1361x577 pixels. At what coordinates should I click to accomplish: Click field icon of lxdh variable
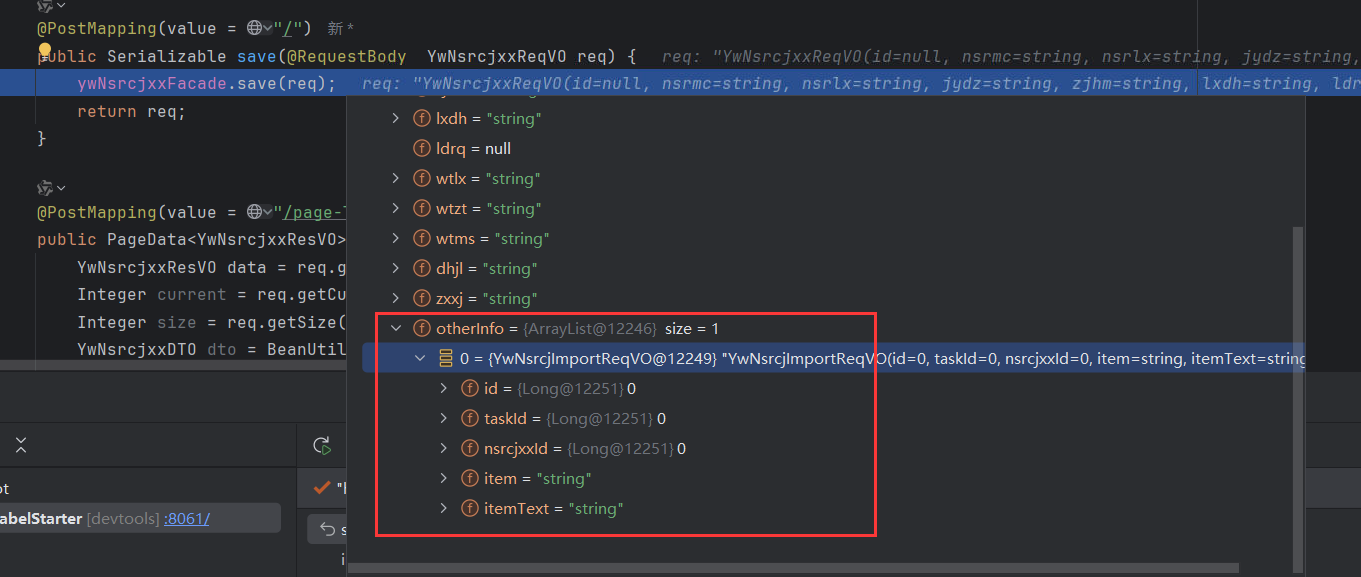(x=422, y=118)
